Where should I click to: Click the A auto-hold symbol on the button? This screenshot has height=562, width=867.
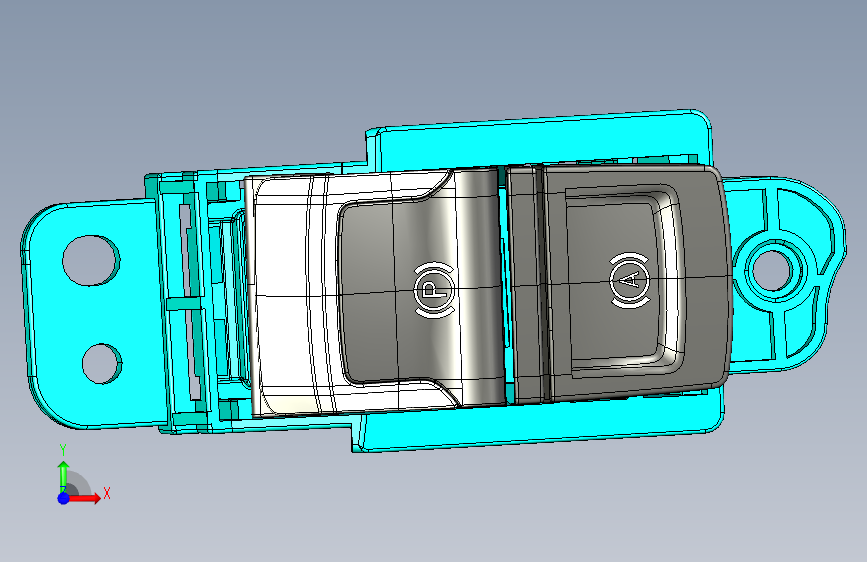point(630,280)
